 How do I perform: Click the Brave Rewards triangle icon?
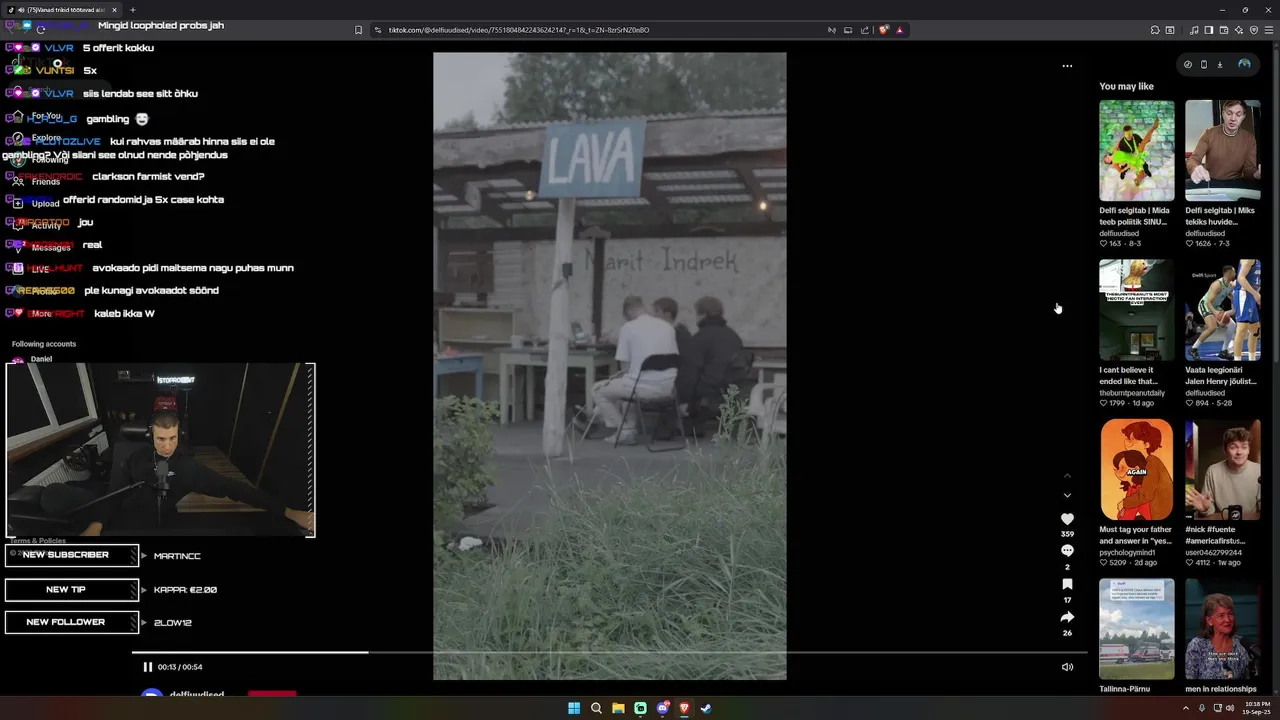899,30
